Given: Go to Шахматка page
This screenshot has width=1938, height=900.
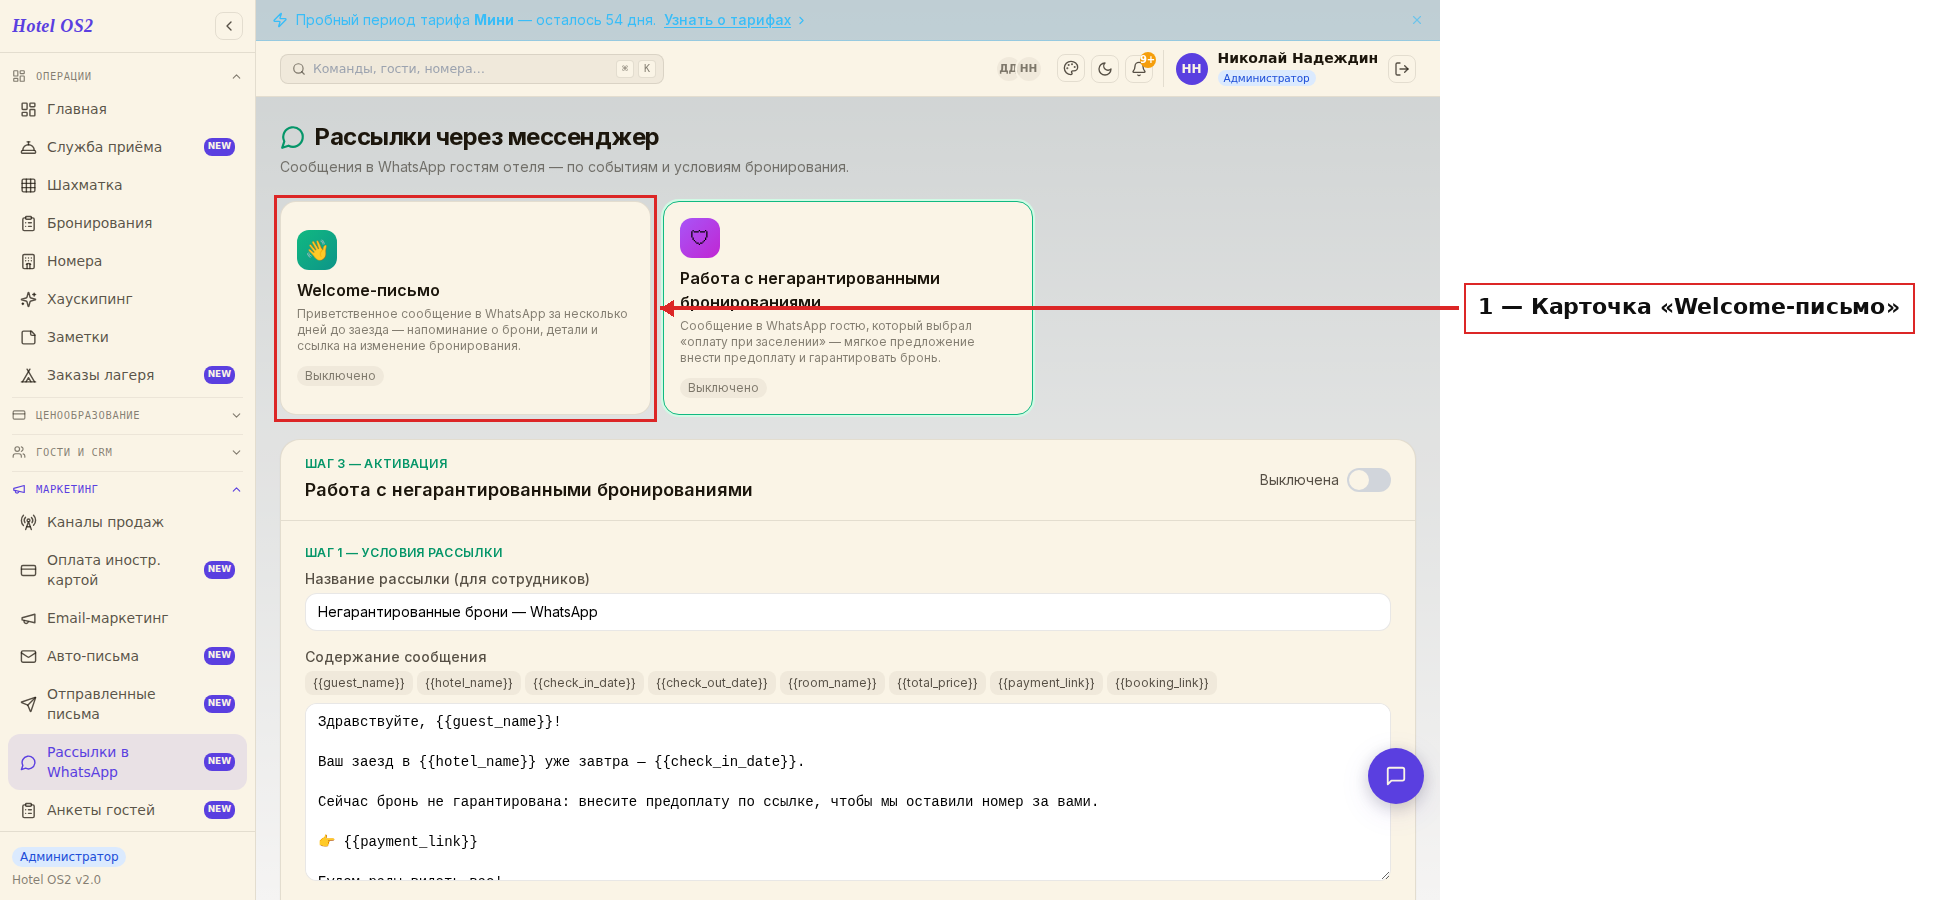Looking at the screenshot, I should (x=127, y=185).
